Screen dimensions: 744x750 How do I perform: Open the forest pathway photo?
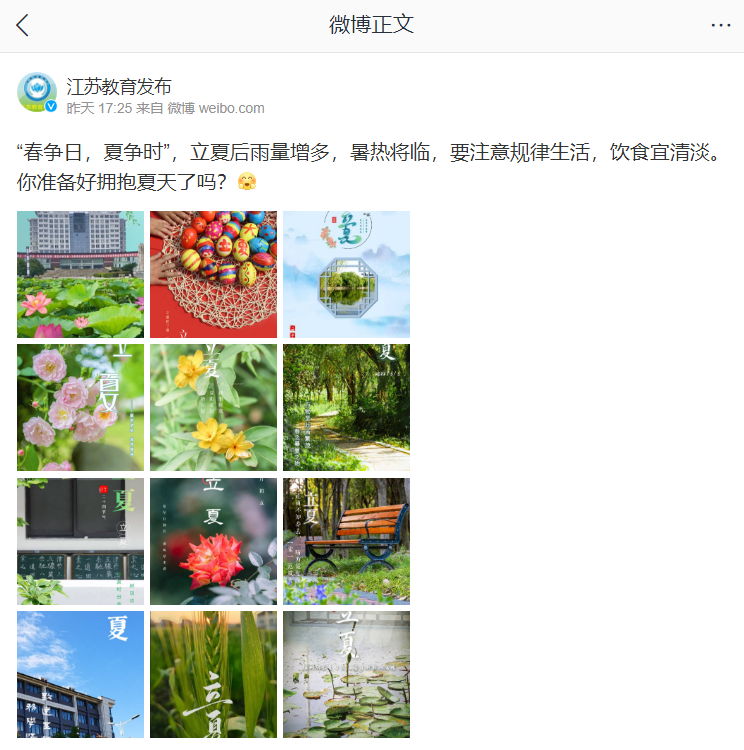pos(346,408)
